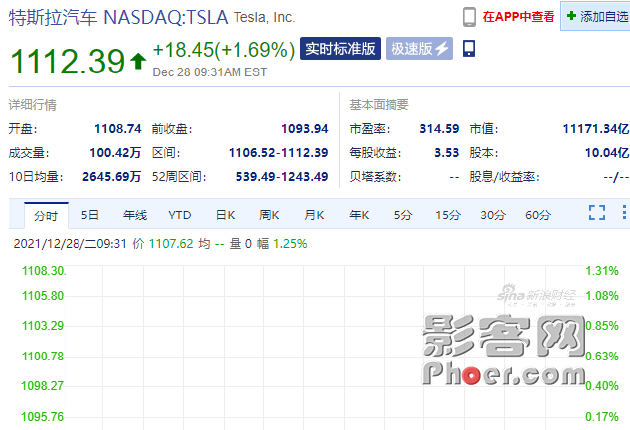Viewport: 630px width, 430px height.
Task: Click the 市盈率 value 314.59
Action: (x=439, y=129)
